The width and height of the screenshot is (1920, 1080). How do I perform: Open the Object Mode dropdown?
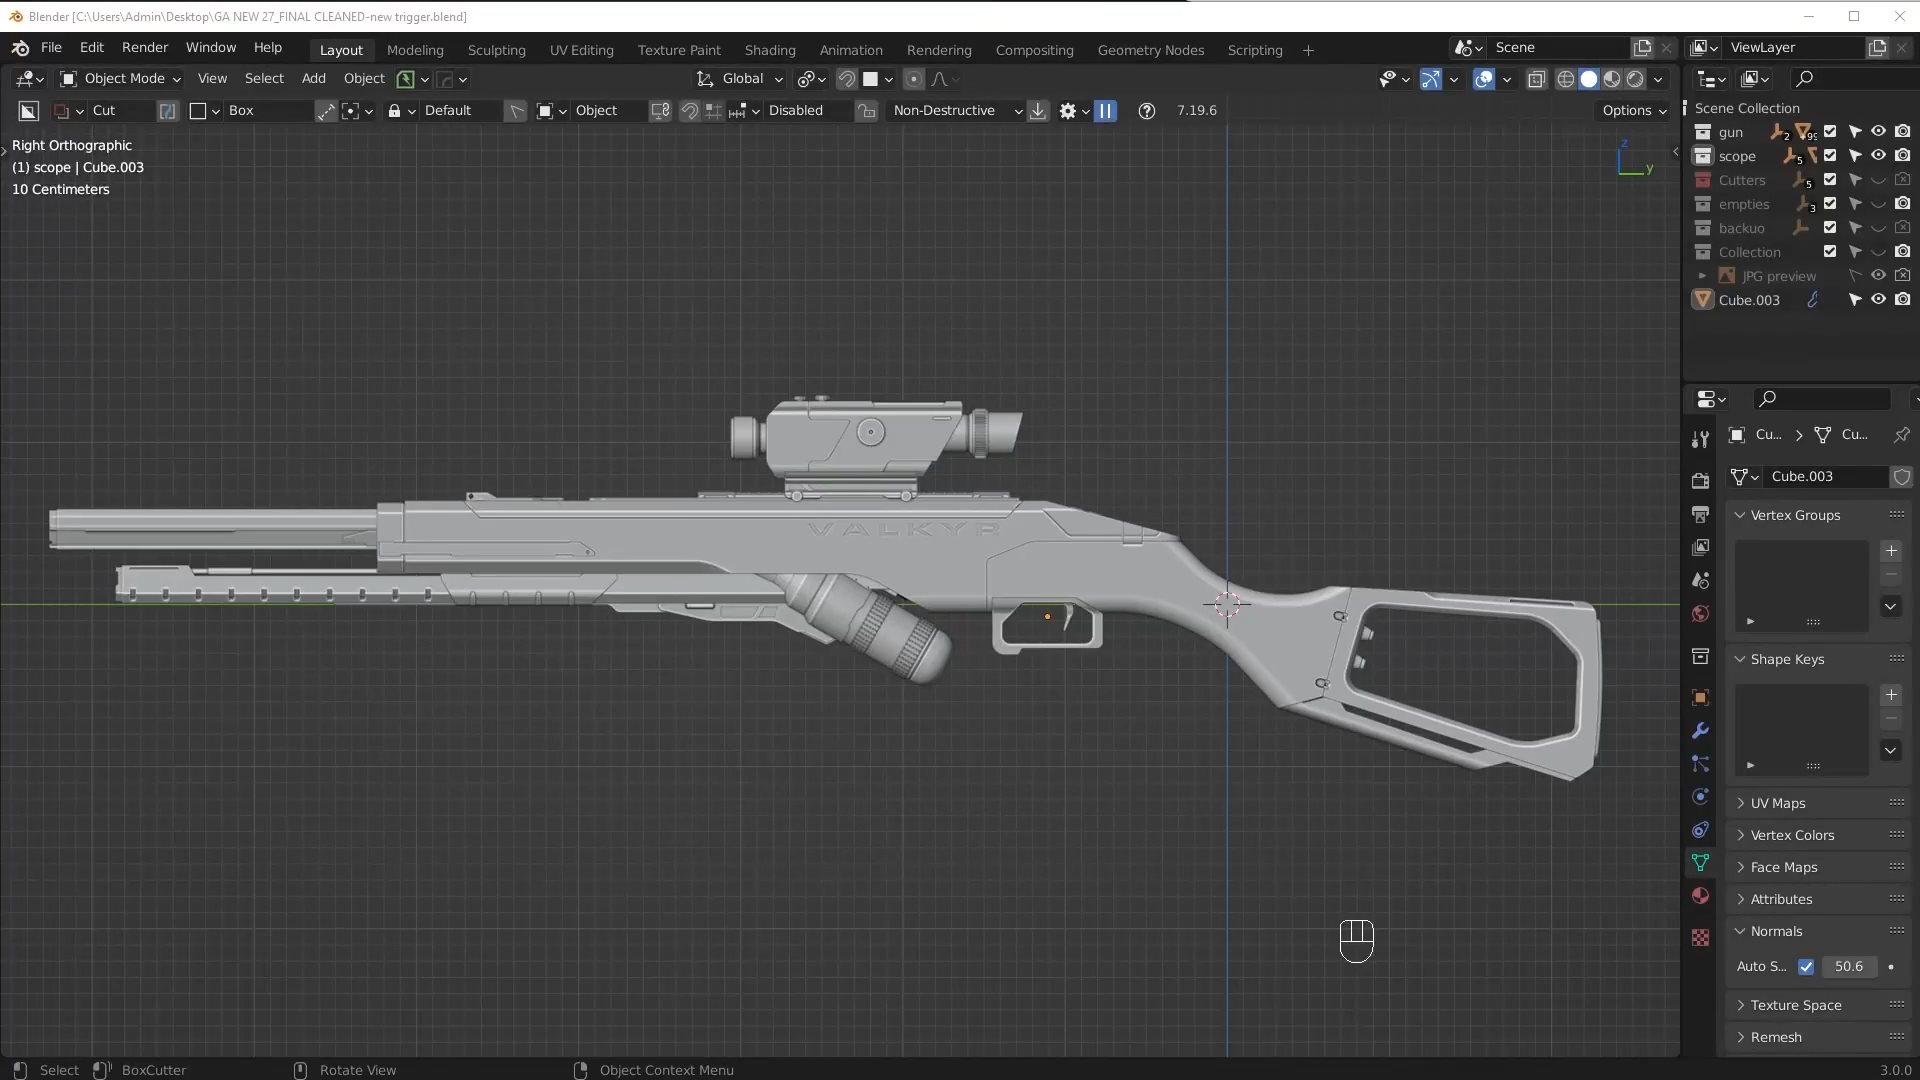click(121, 79)
